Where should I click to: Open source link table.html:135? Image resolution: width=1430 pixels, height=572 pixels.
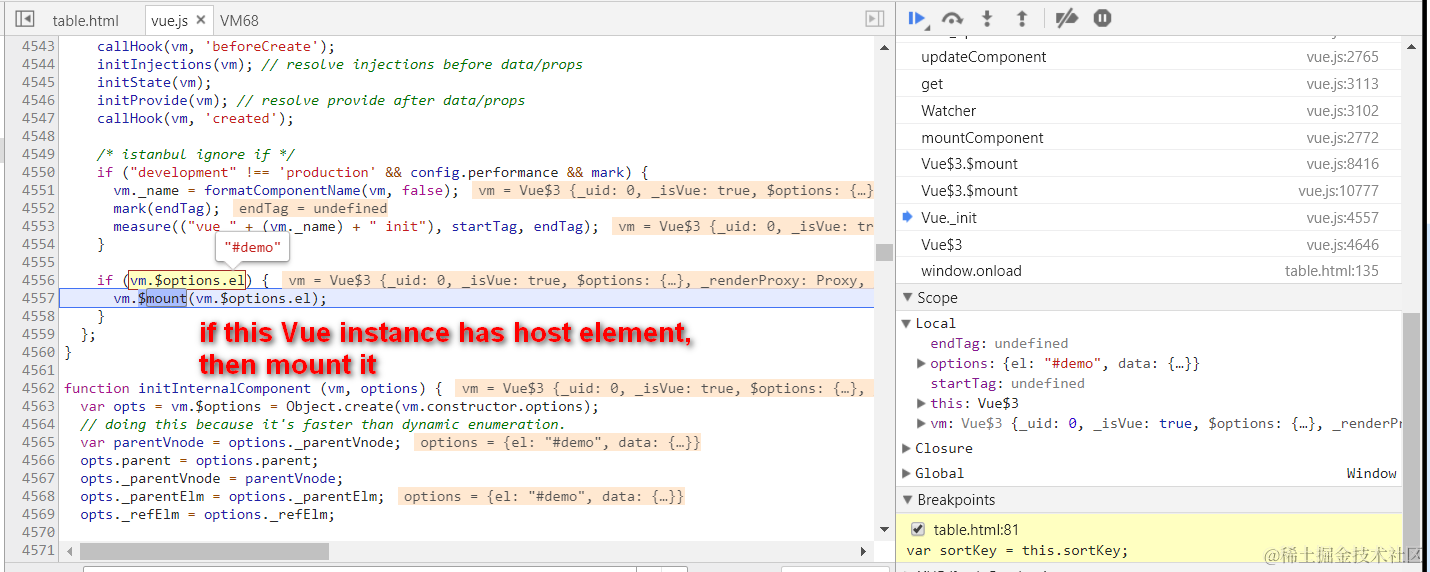pos(1332,271)
